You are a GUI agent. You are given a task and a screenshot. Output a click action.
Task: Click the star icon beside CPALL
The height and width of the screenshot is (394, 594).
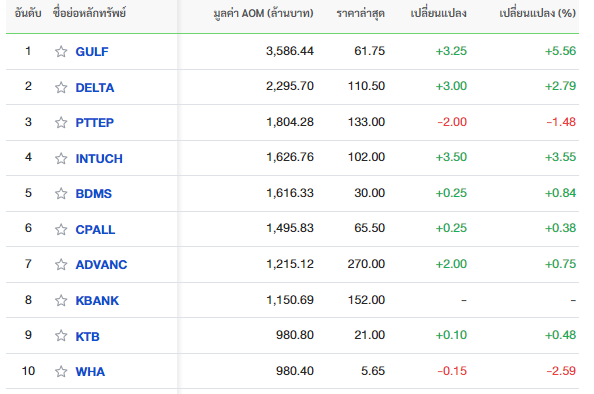(x=61, y=229)
